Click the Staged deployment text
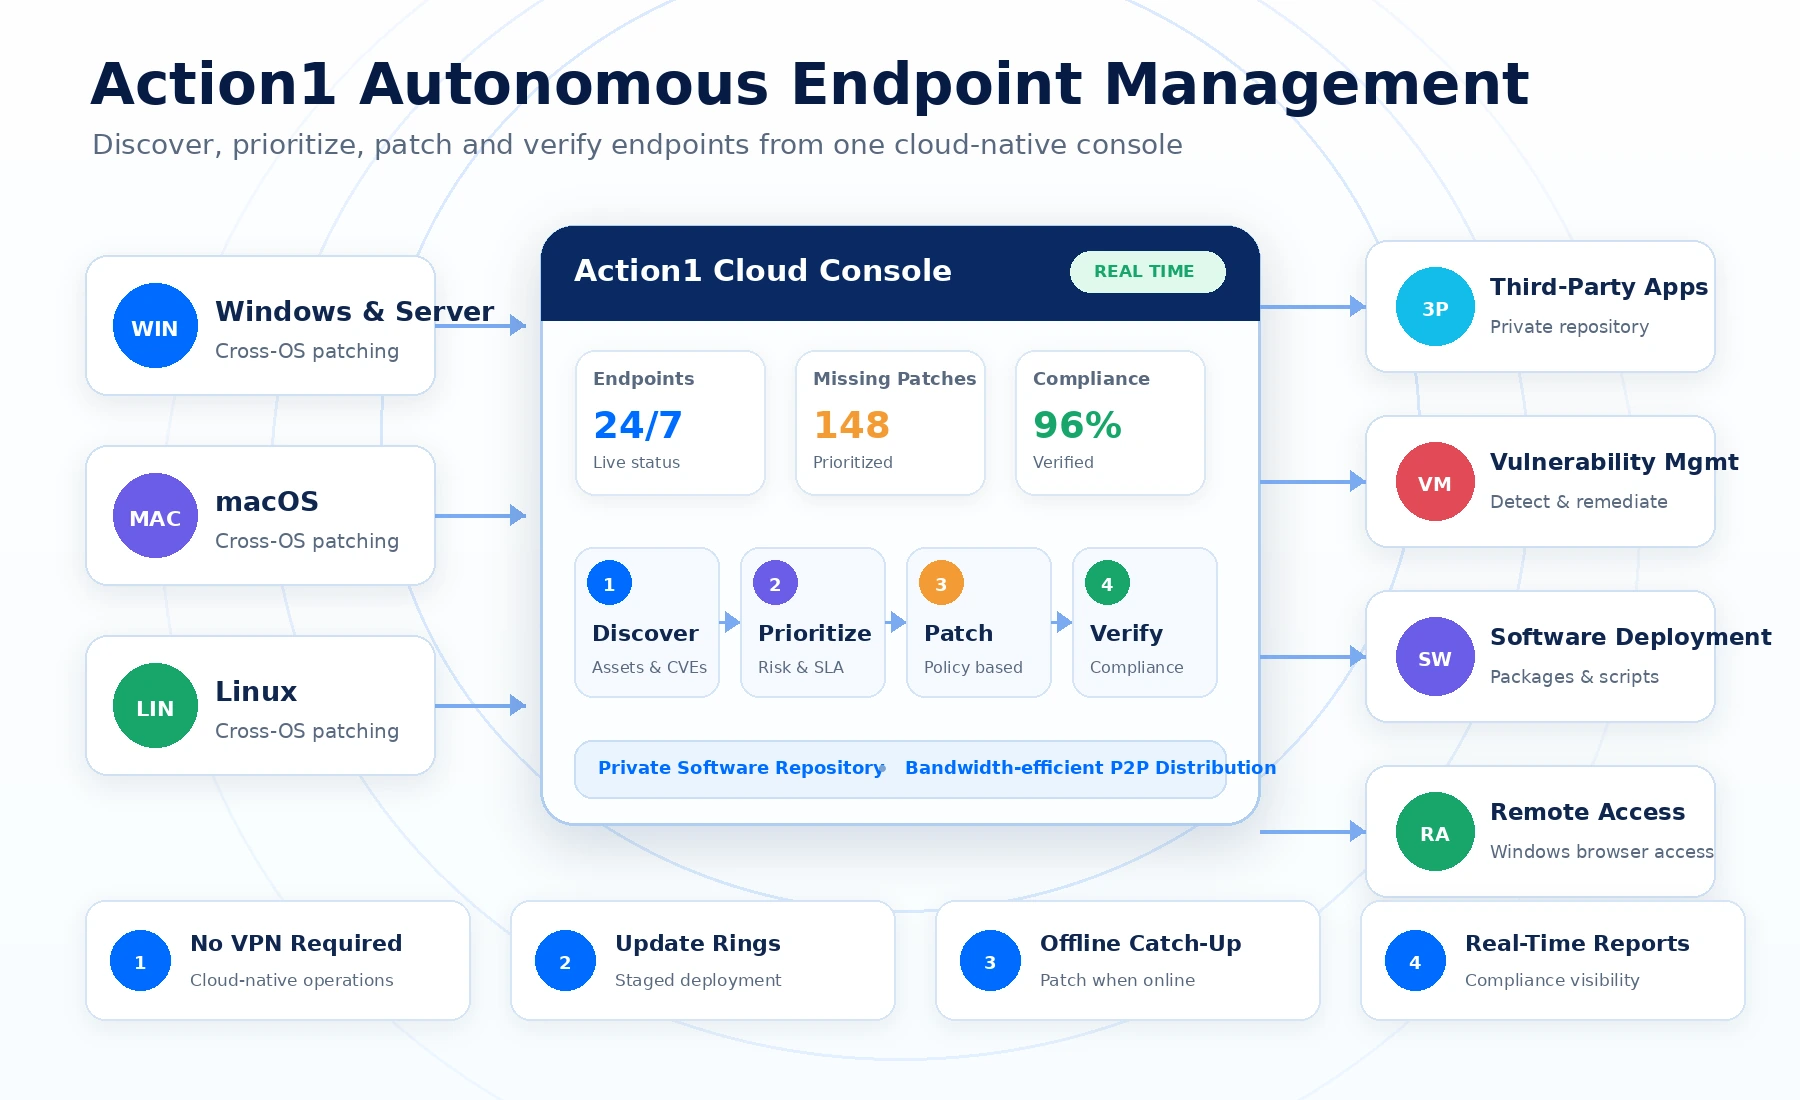This screenshot has width=1800, height=1100. click(x=698, y=981)
